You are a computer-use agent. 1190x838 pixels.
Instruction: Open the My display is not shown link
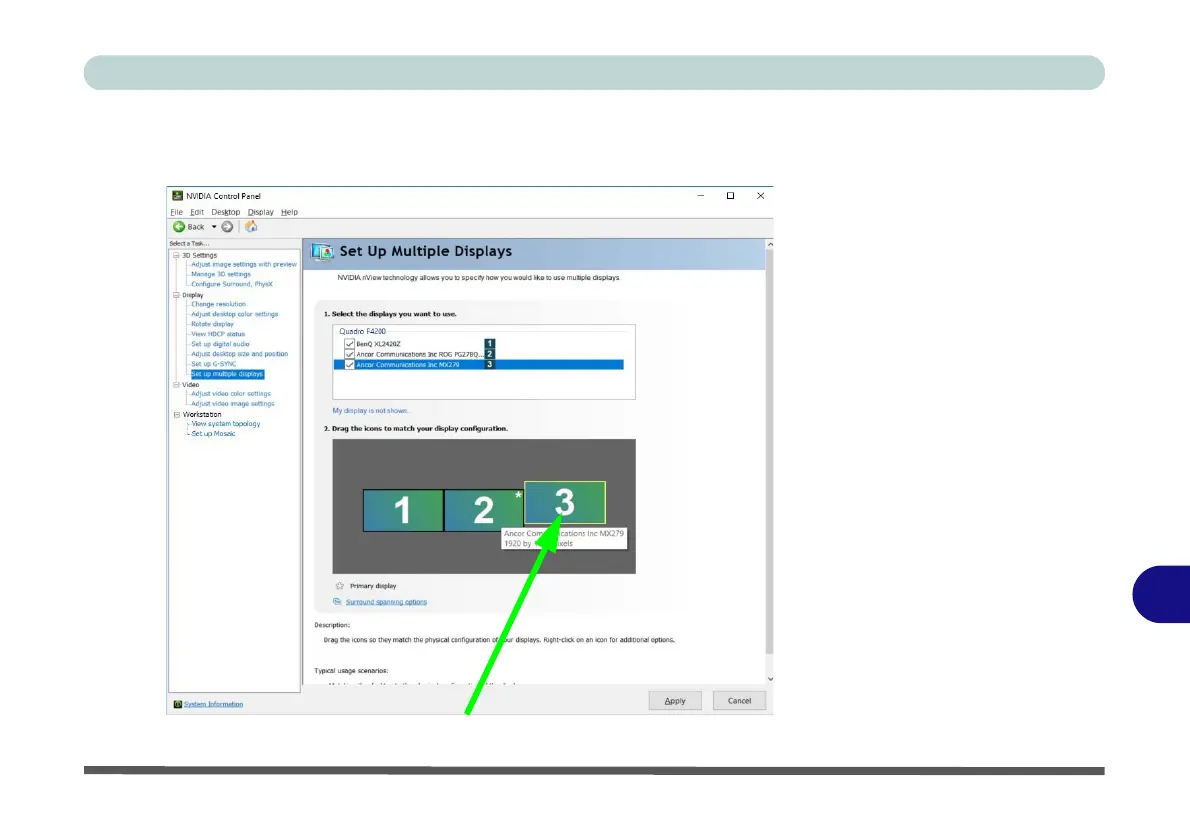371,411
